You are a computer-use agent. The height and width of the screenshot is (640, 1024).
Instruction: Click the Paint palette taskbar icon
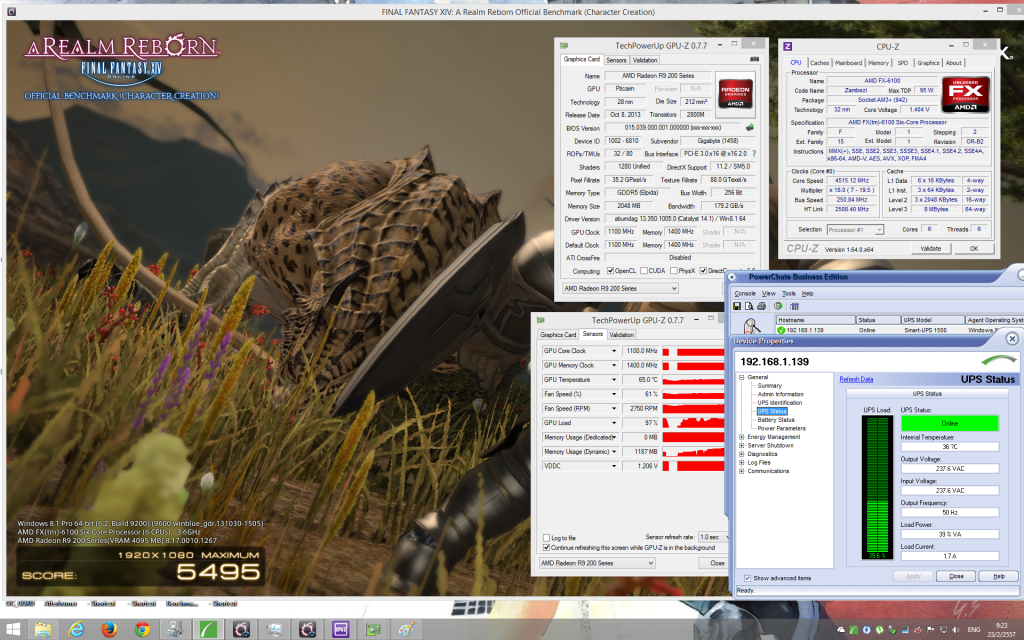click(406, 630)
